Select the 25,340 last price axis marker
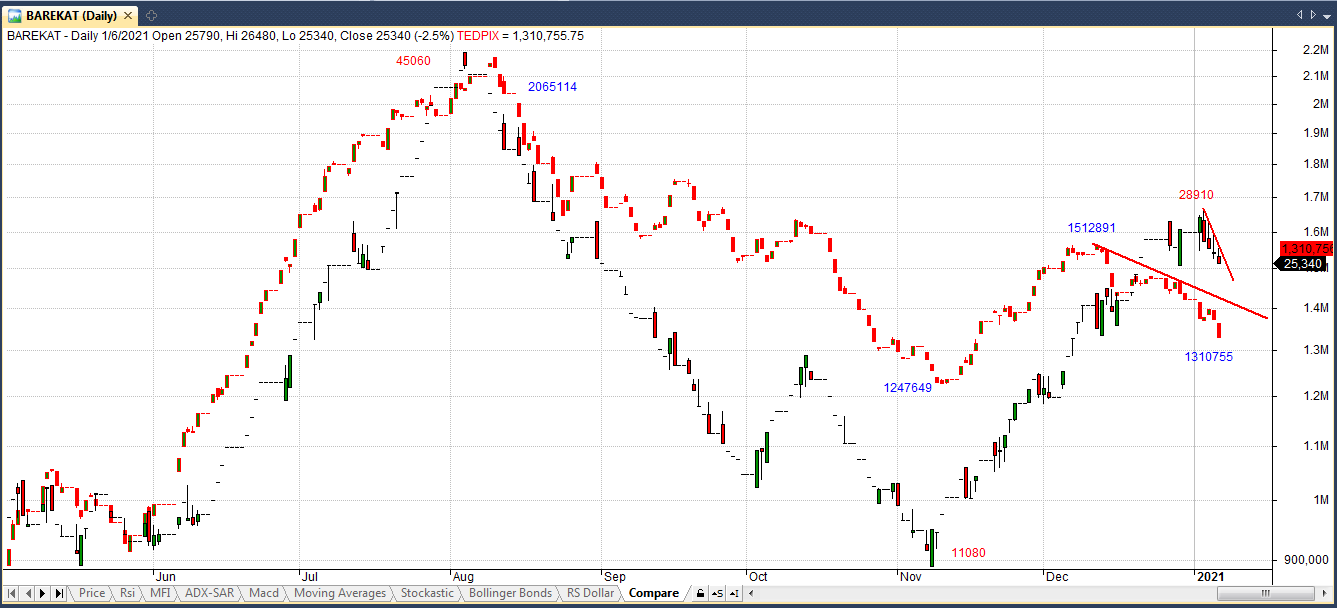1337x608 pixels. tap(1303, 264)
